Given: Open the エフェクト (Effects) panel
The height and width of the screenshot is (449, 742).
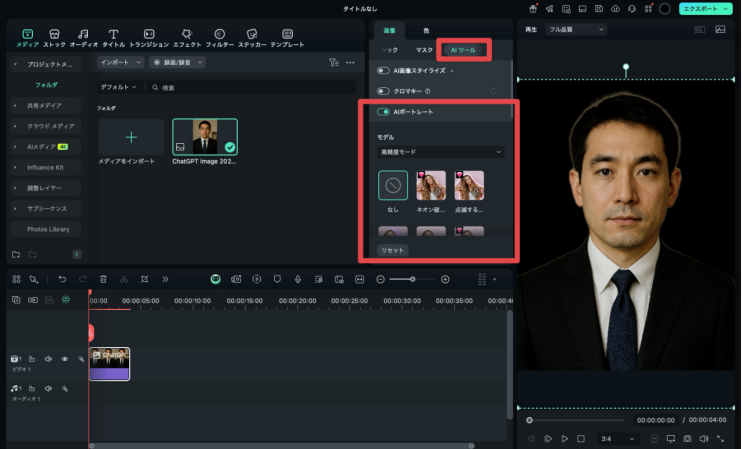Looking at the screenshot, I should click(186, 34).
